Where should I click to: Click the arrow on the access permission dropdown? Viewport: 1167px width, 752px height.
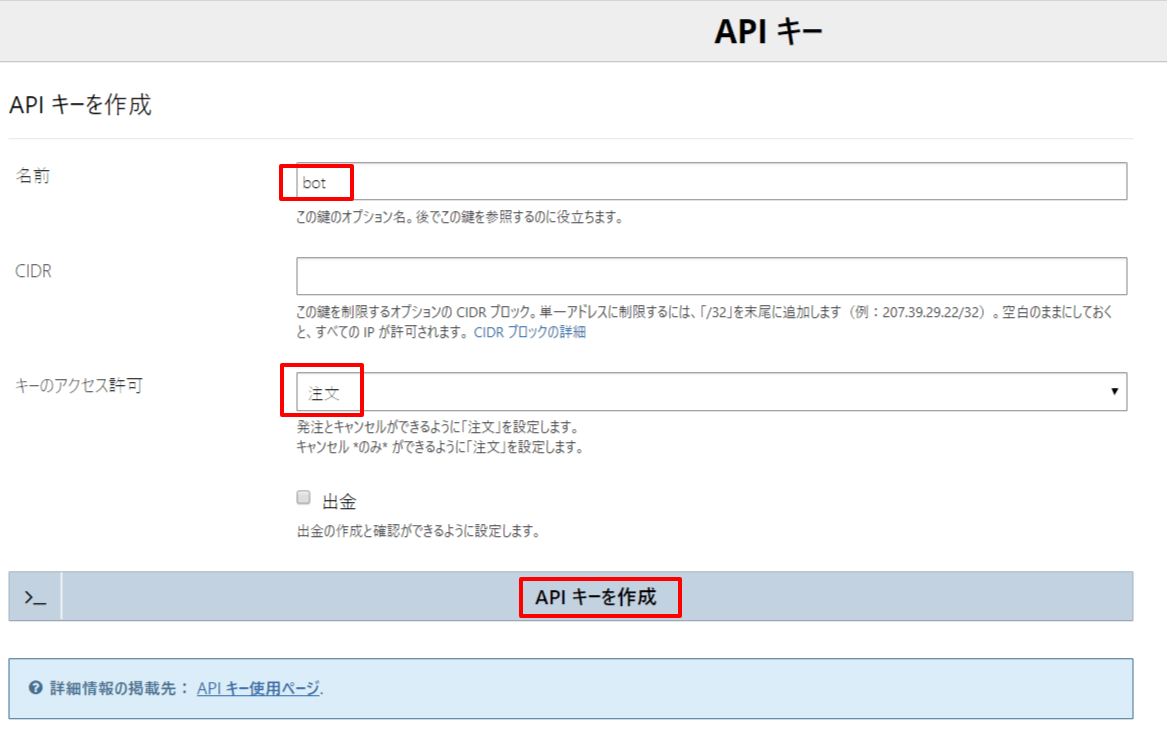click(x=1114, y=392)
